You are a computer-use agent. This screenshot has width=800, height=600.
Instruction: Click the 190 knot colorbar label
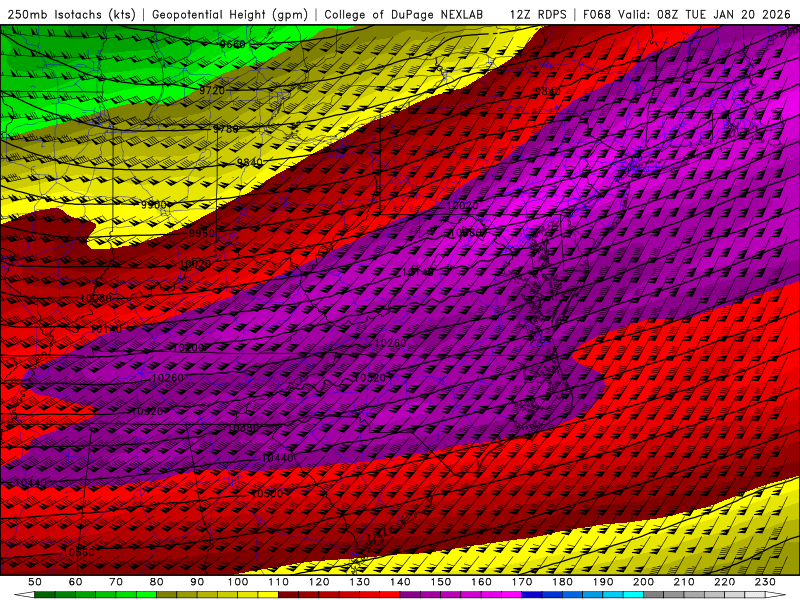coord(603,582)
